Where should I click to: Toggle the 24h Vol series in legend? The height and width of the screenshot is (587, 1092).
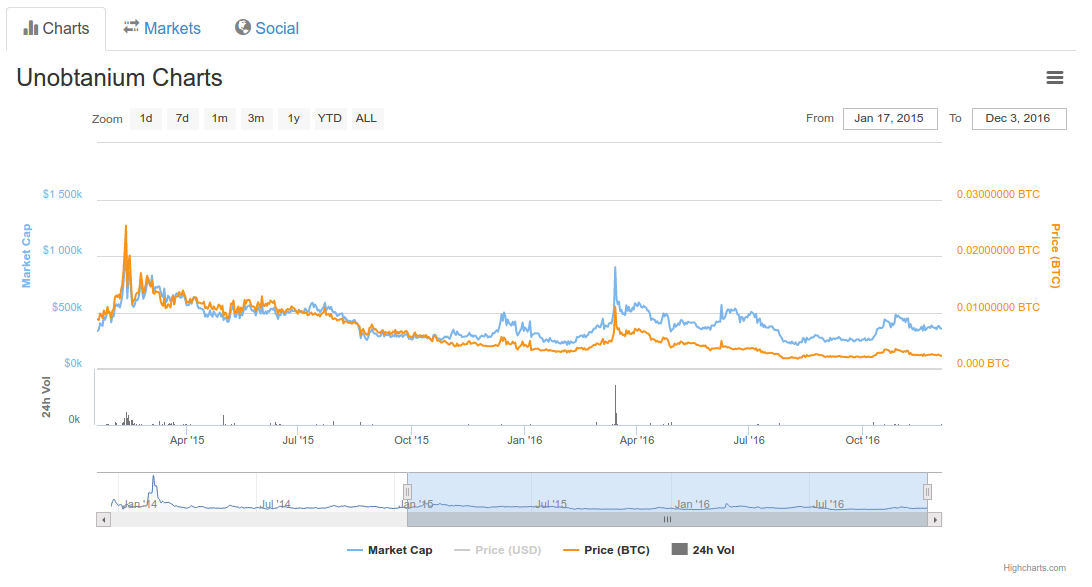703,550
